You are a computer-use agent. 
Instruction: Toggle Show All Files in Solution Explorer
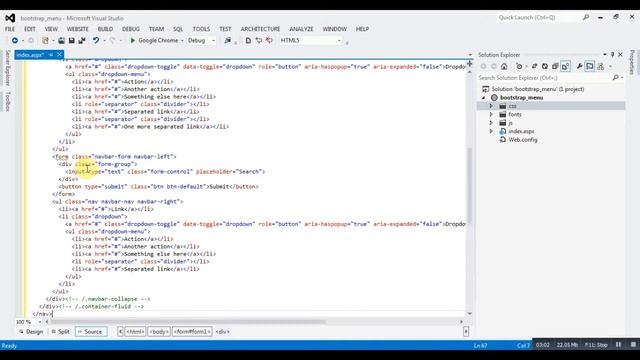point(565,66)
